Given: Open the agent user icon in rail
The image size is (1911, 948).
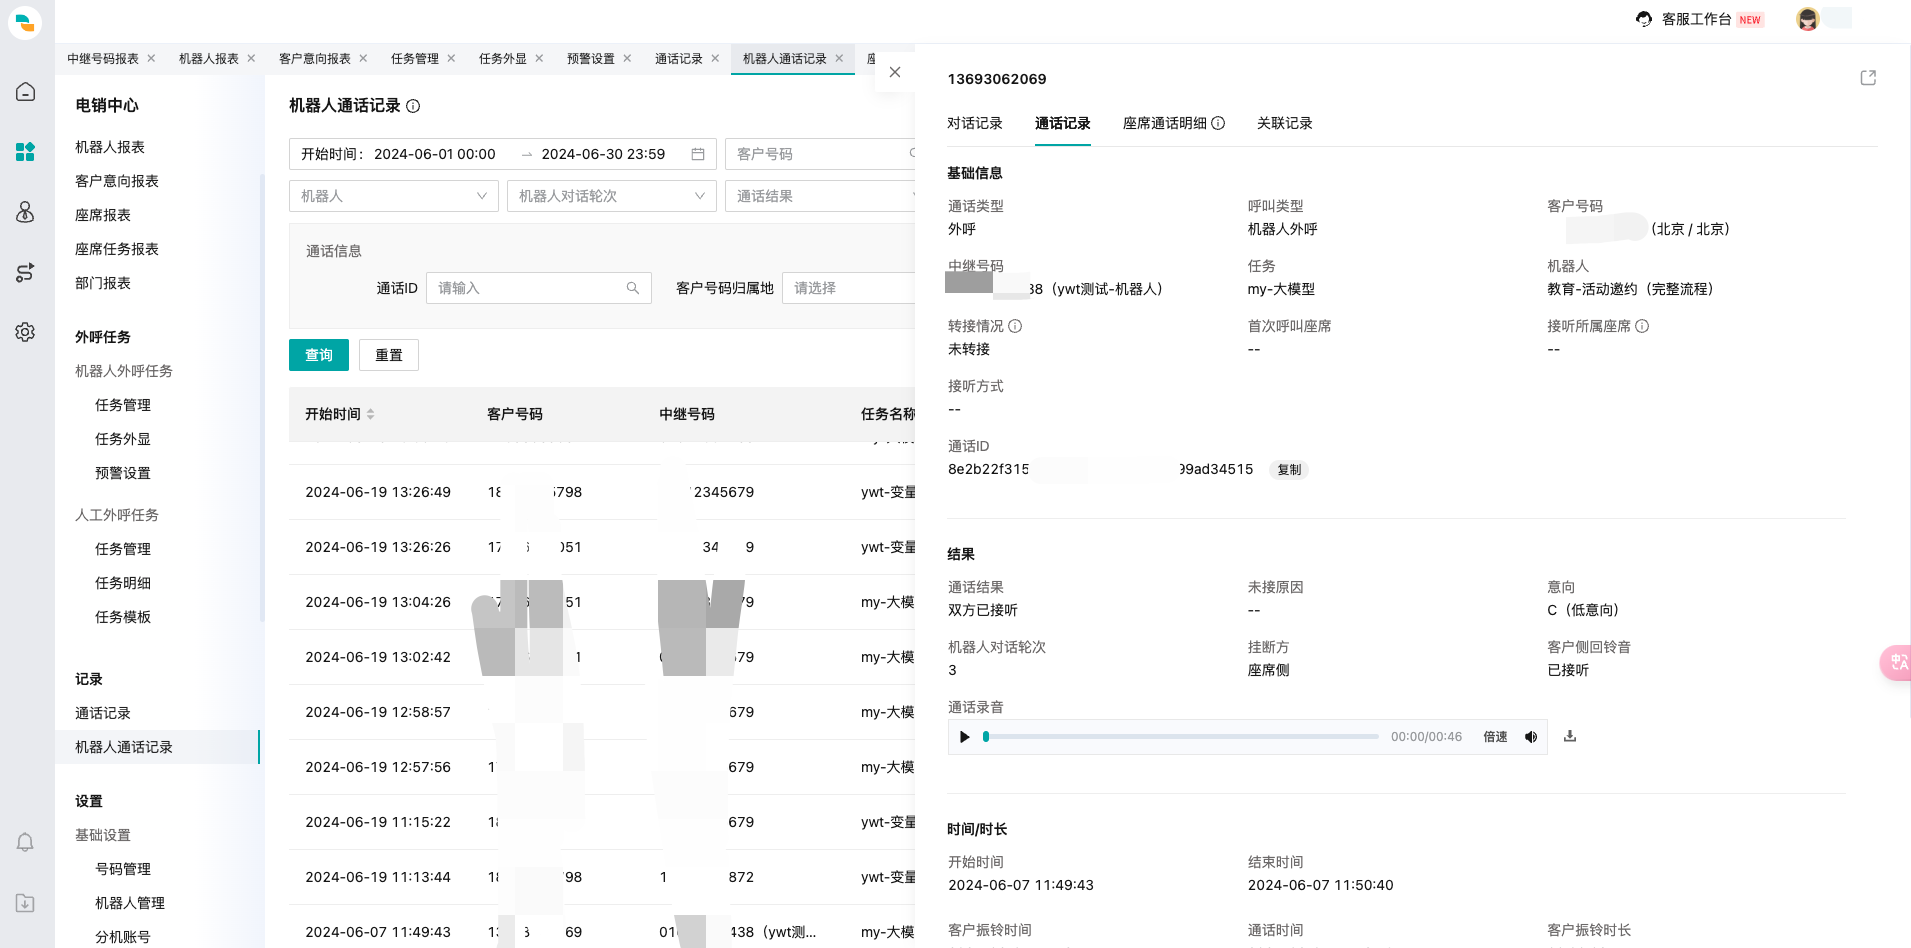Looking at the screenshot, I should point(26,212).
